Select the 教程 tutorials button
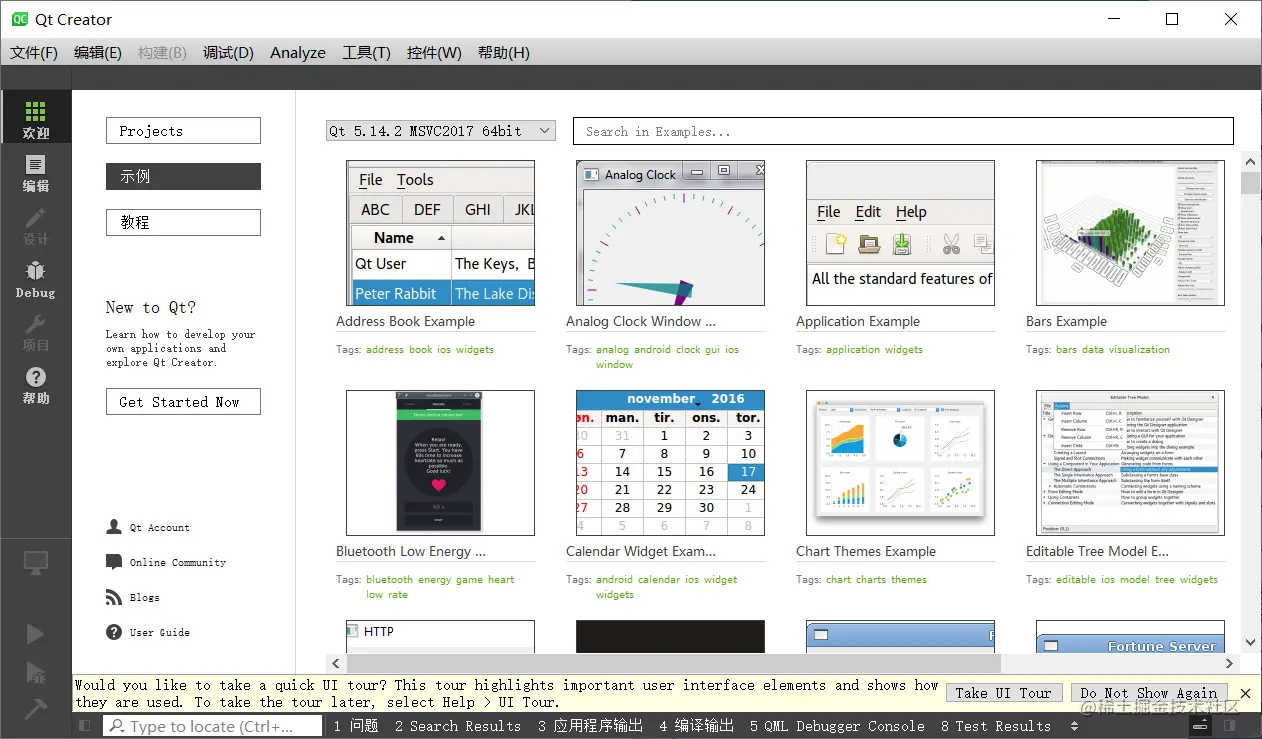This screenshot has width=1262, height=739. click(x=183, y=222)
